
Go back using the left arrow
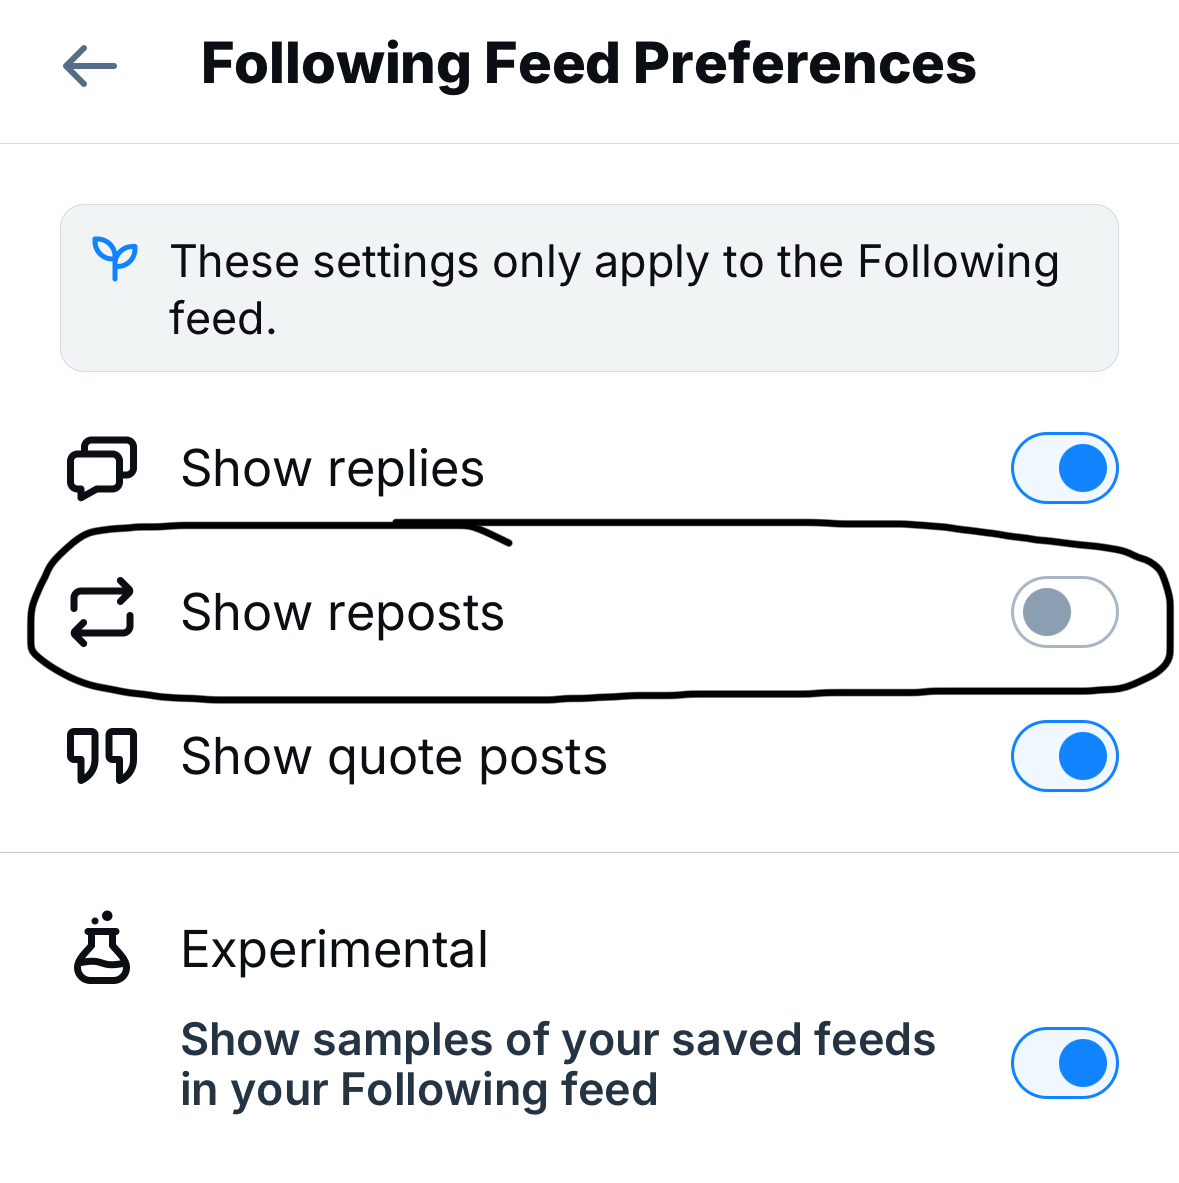[90, 67]
